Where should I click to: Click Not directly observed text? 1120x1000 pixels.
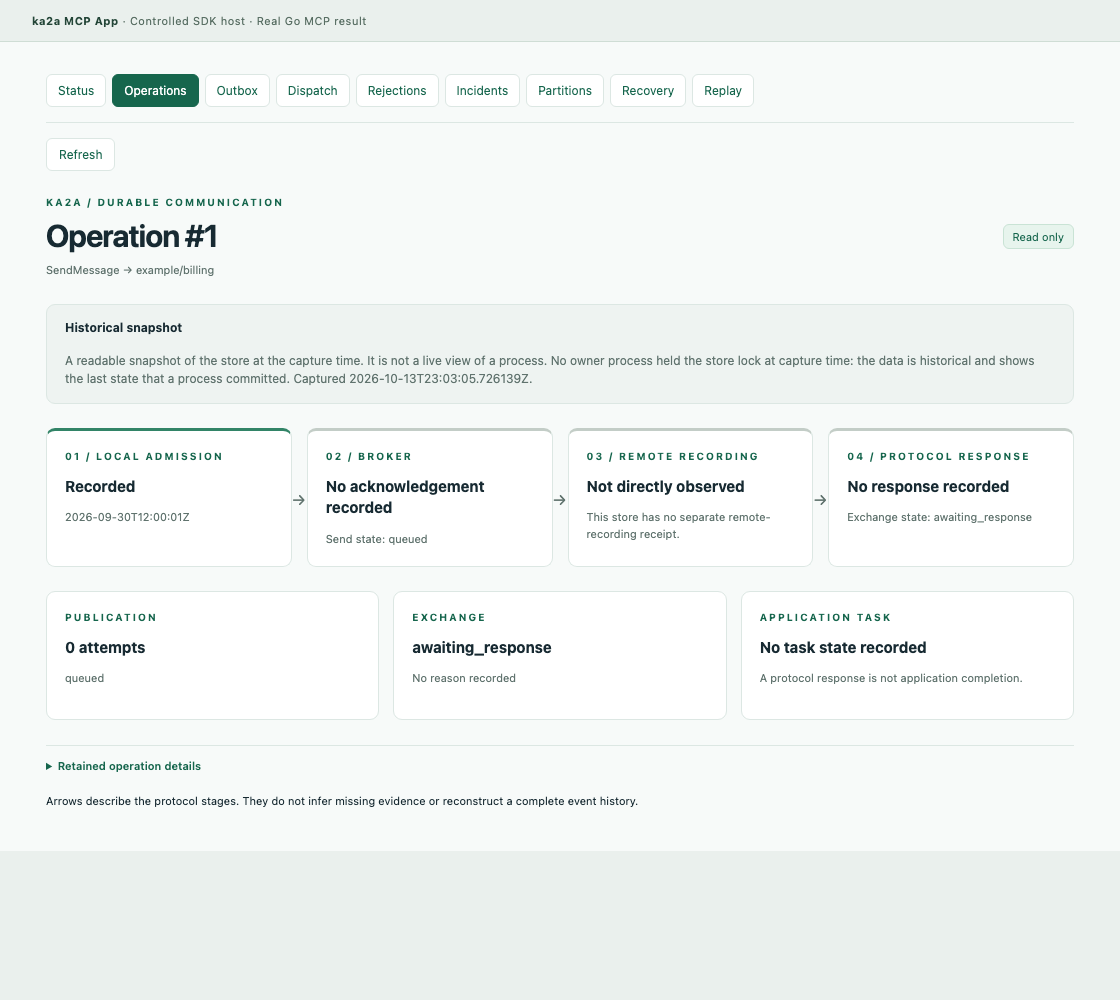point(665,486)
